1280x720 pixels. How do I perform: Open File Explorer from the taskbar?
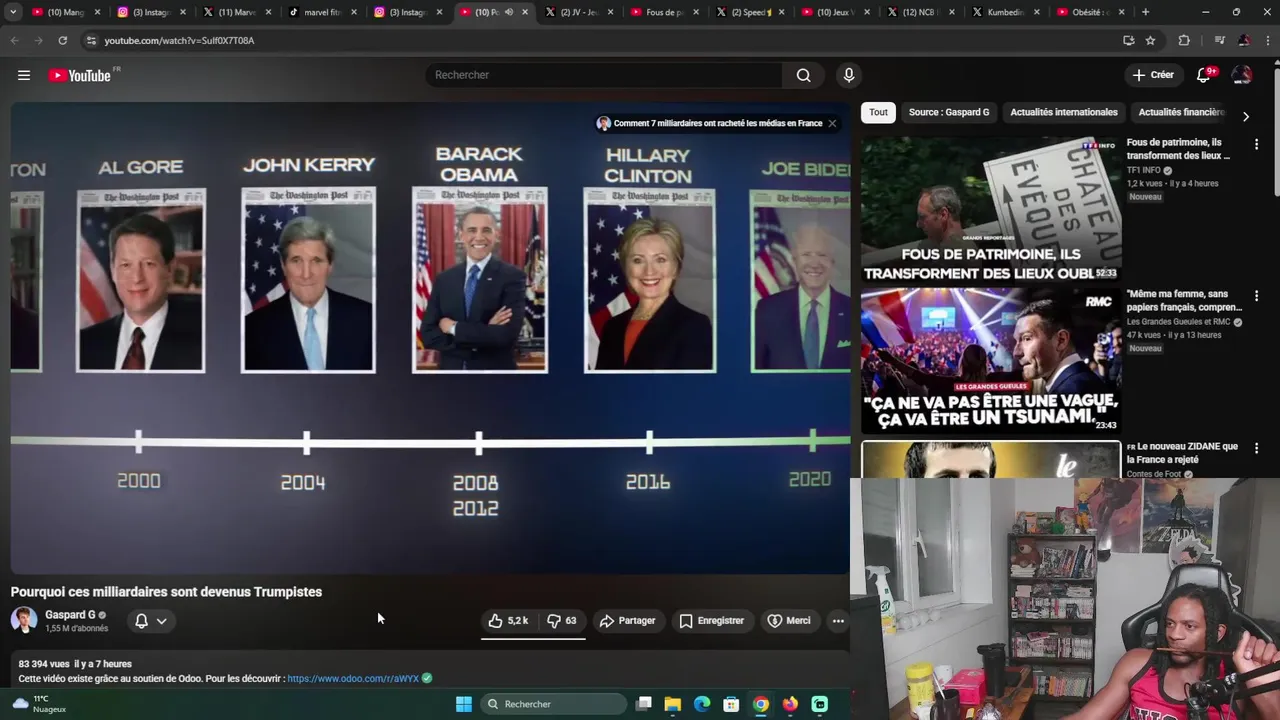pyautogui.click(x=673, y=704)
